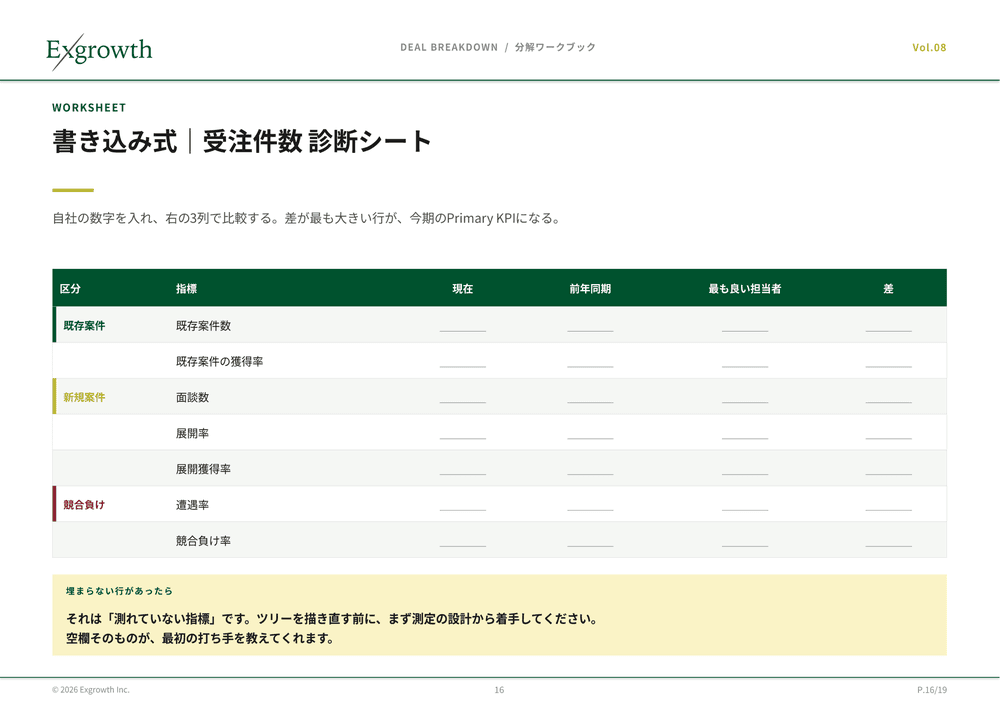Click the 区分 column header
This screenshot has width=1000, height=708.
pyautogui.click(x=70, y=288)
